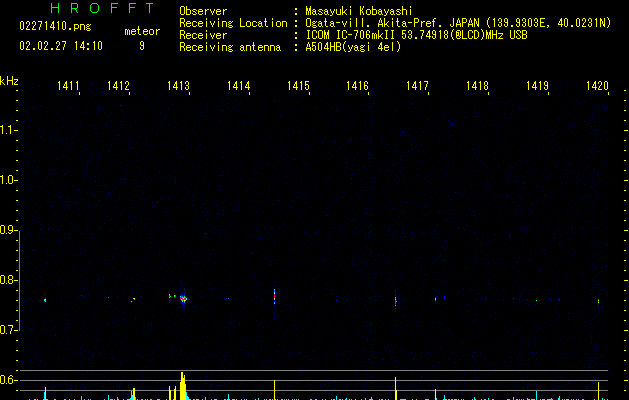Click the 0.7 kHz frequency label
The image size is (629, 400).
click(8, 330)
